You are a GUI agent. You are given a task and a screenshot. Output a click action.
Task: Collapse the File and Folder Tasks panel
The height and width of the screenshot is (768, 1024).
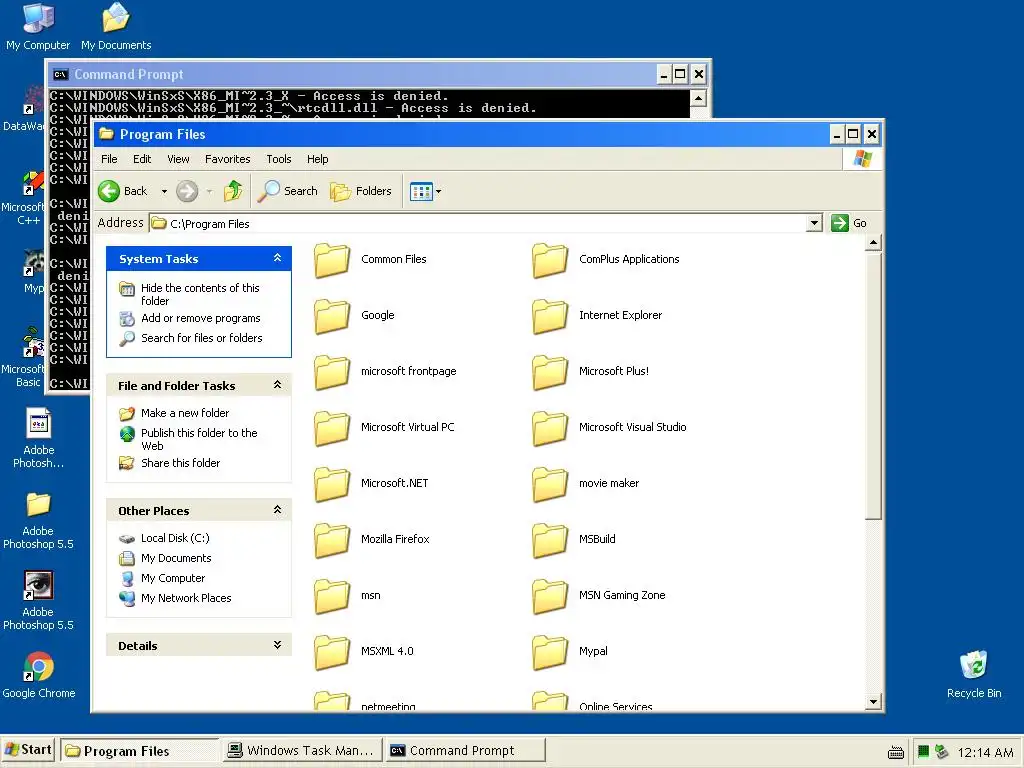coord(278,385)
